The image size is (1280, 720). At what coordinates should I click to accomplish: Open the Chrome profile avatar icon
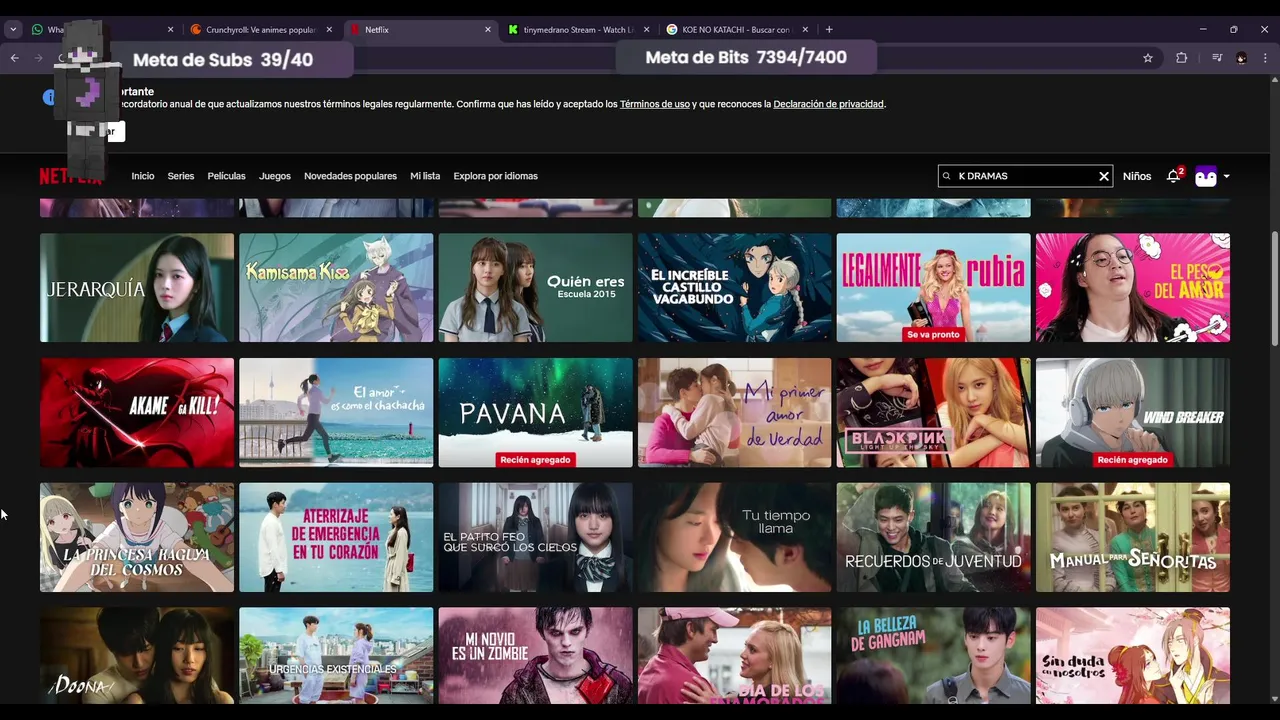pos(1241,58)
